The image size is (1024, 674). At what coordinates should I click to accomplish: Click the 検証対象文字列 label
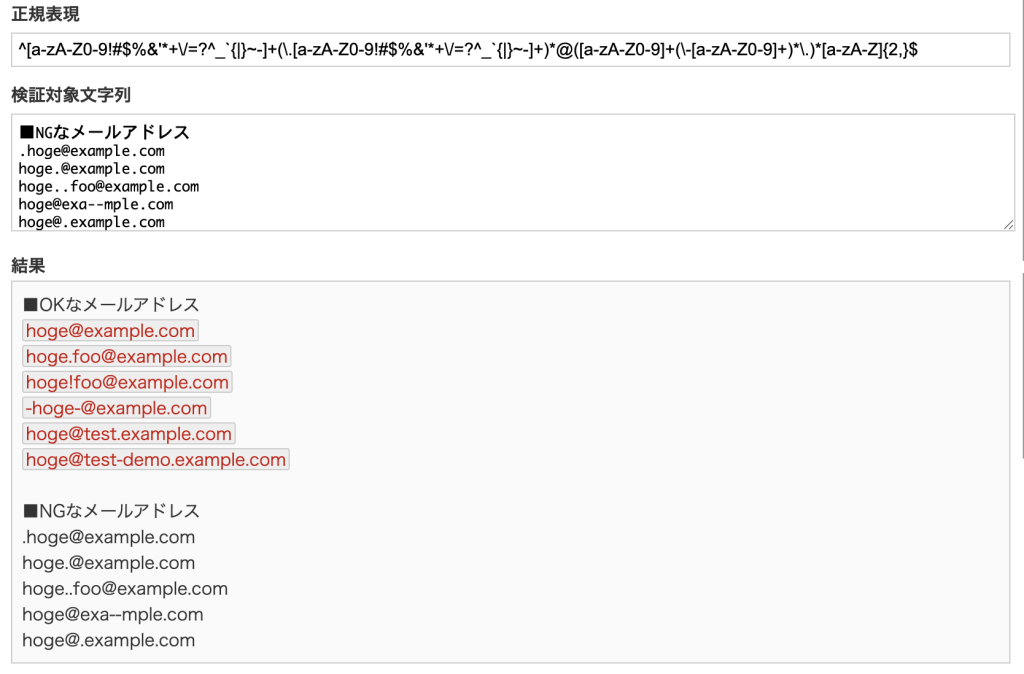coord(71,95)
